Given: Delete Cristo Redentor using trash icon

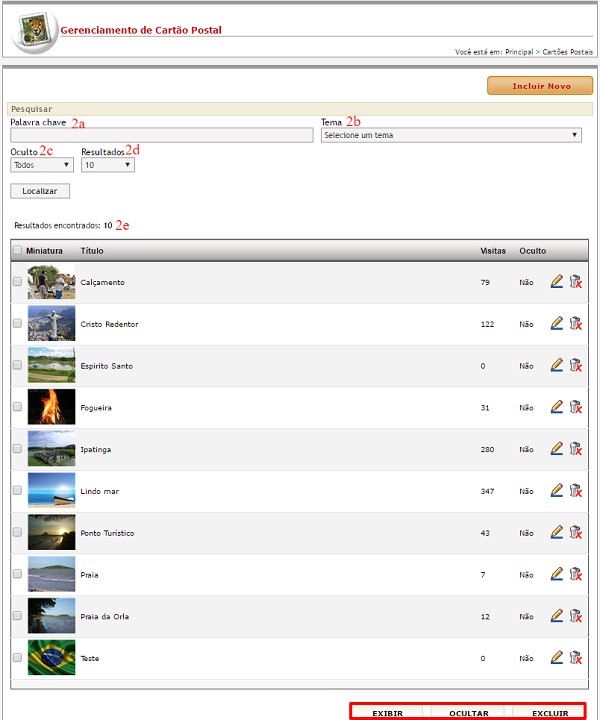Looking at the screenshot, I should (x=576, y=323).
